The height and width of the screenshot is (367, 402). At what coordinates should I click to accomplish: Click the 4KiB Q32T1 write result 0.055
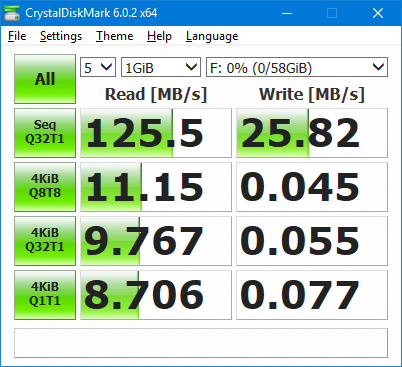pyautogui.click(x=312, y=241)
